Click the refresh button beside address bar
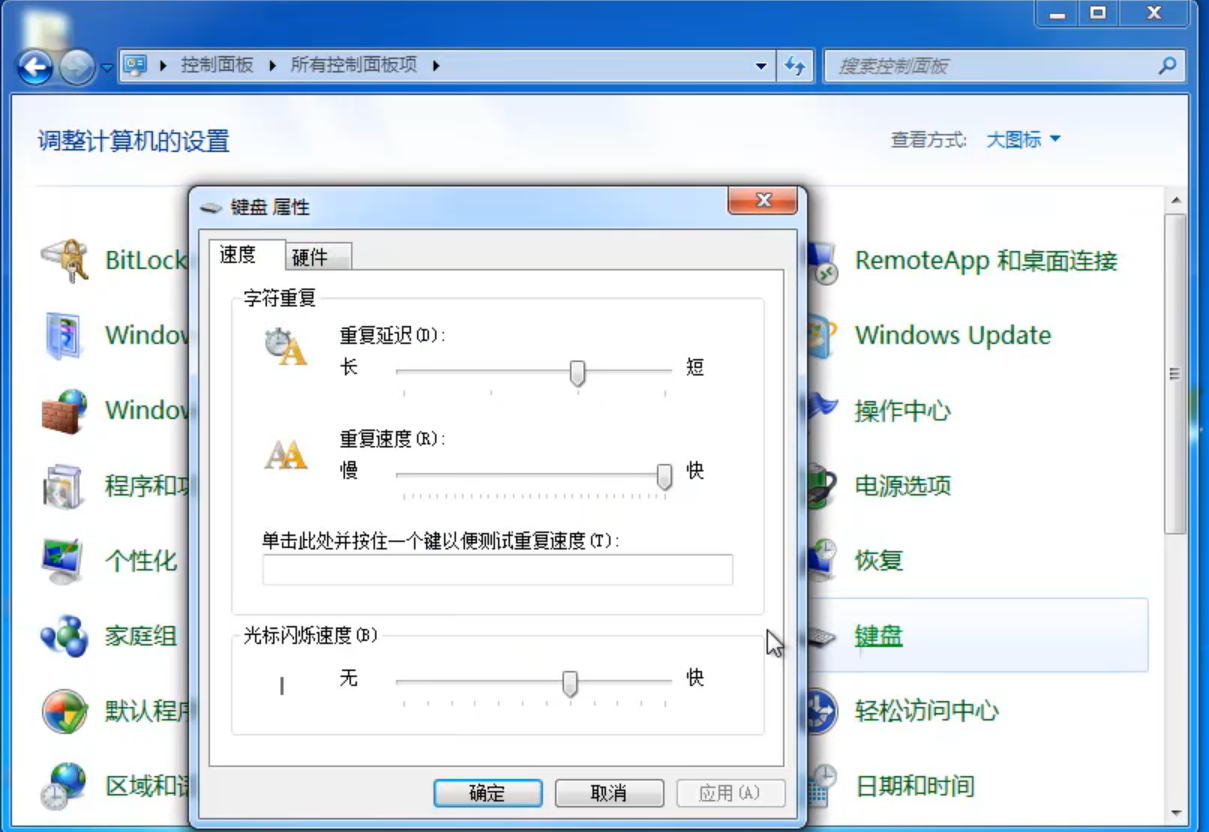The height and width of the screenshot is (832, 1209). (795, 66)
